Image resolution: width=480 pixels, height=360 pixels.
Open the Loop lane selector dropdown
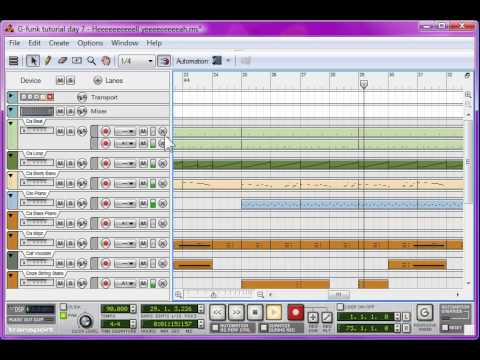coord(125,163)
